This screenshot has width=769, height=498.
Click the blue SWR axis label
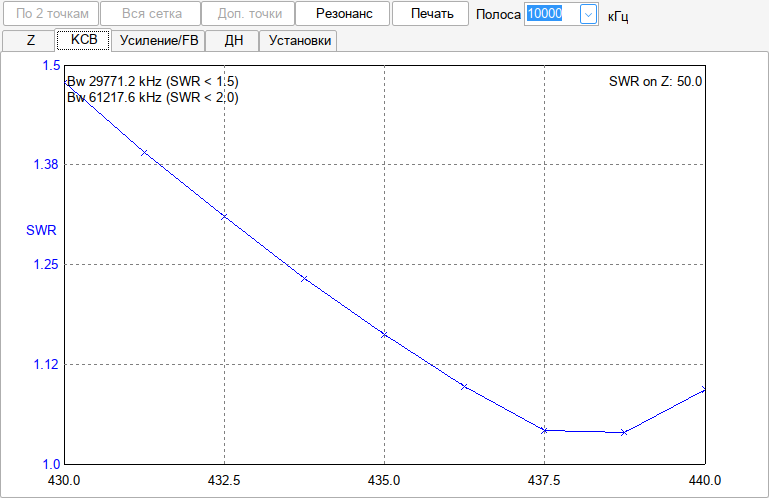41,230
